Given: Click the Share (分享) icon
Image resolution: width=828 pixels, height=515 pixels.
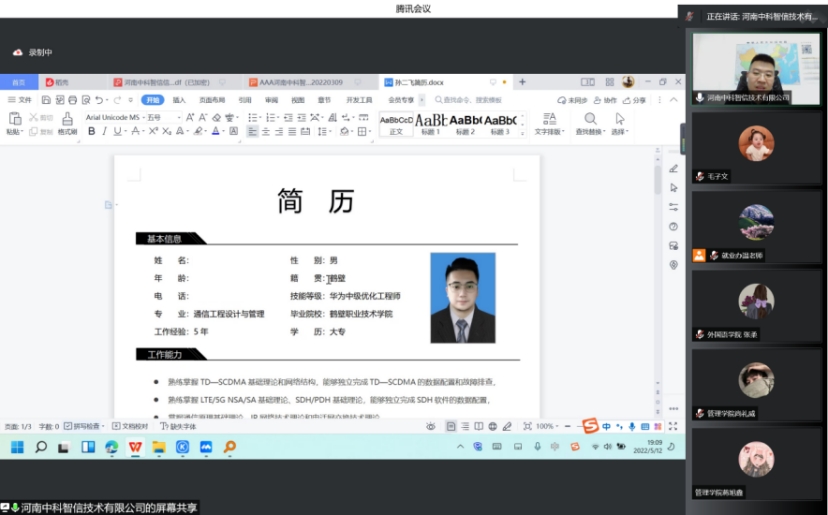Looking at the screenshot, I should click(630, 100).
